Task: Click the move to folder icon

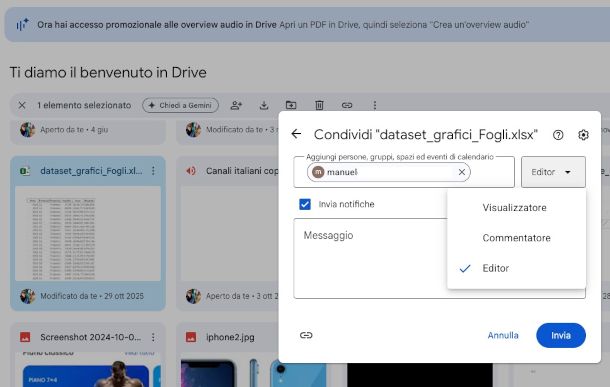Action: [x=291, y=105]
